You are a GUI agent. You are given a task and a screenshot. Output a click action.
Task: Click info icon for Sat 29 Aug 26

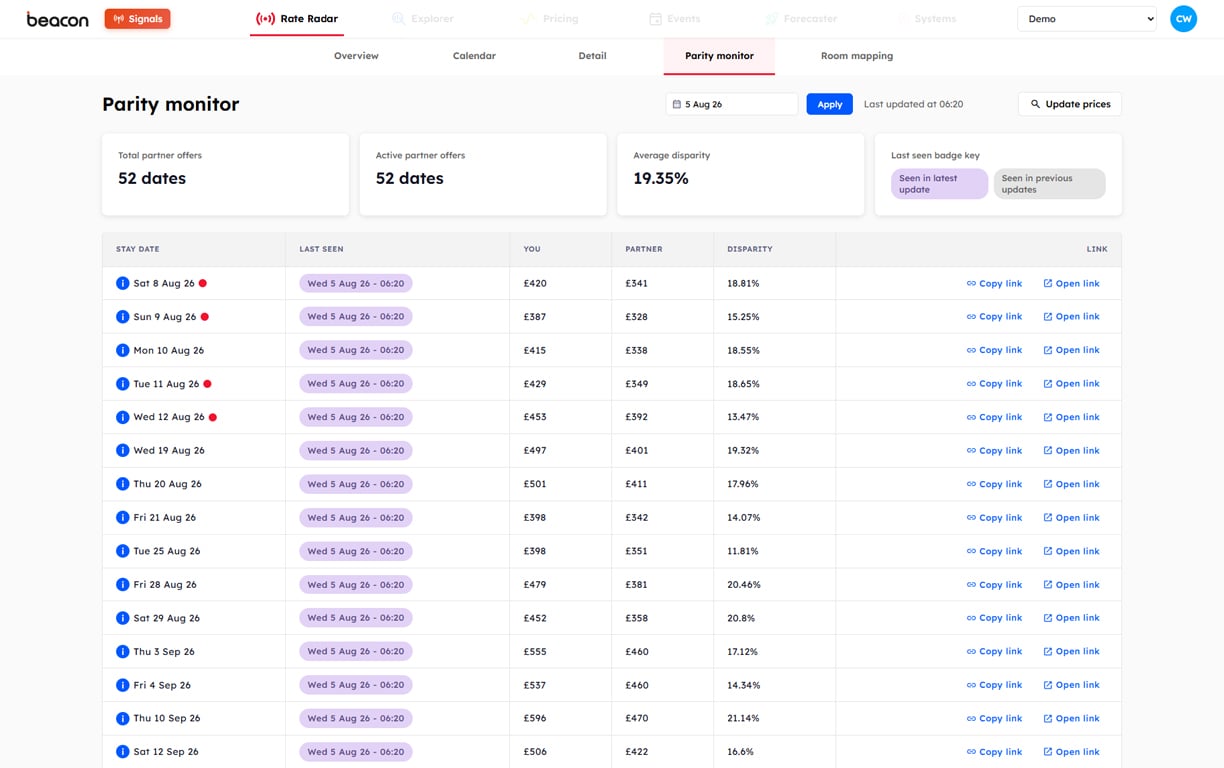123,618
